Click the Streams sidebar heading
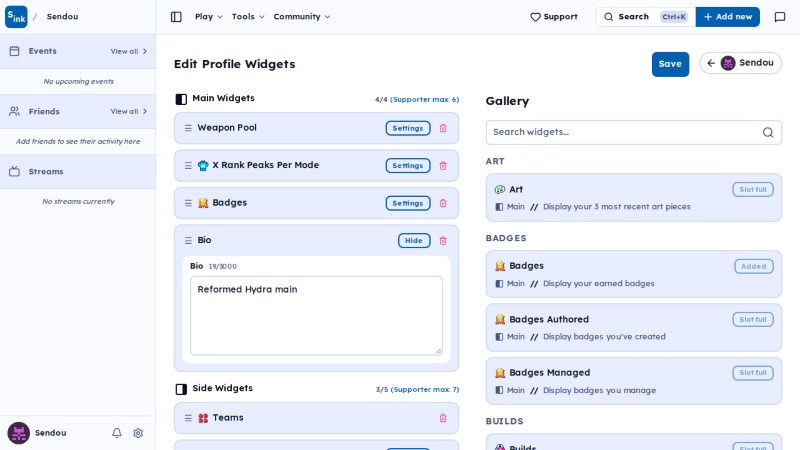Screen dimensions: 800x450 coord(46,171)
